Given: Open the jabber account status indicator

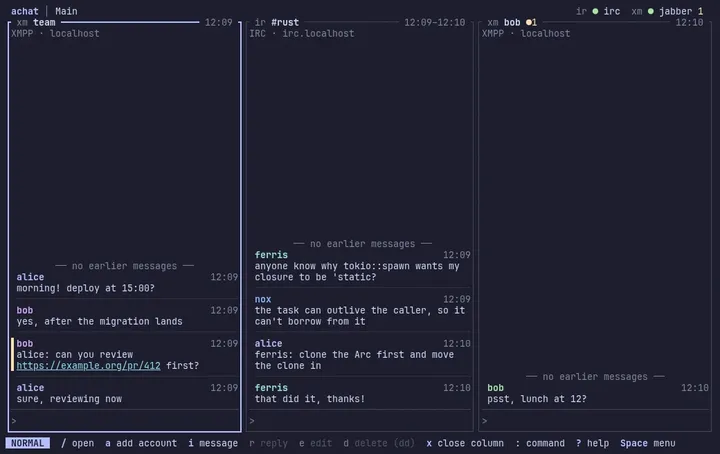Looking at the screenshot, I should [x=667, y=11].
